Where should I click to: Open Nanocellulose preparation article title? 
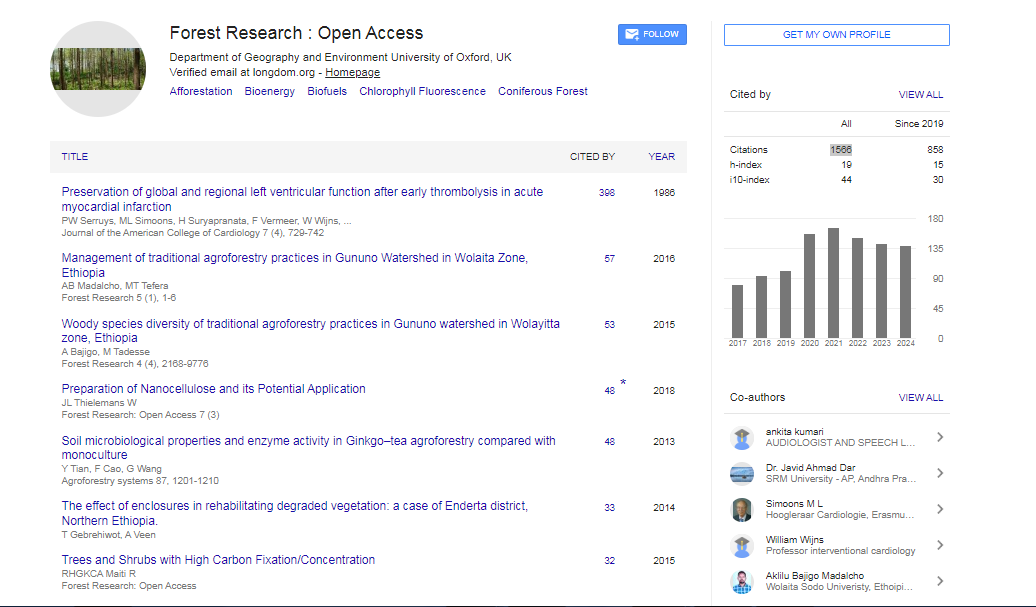(213, 389)
